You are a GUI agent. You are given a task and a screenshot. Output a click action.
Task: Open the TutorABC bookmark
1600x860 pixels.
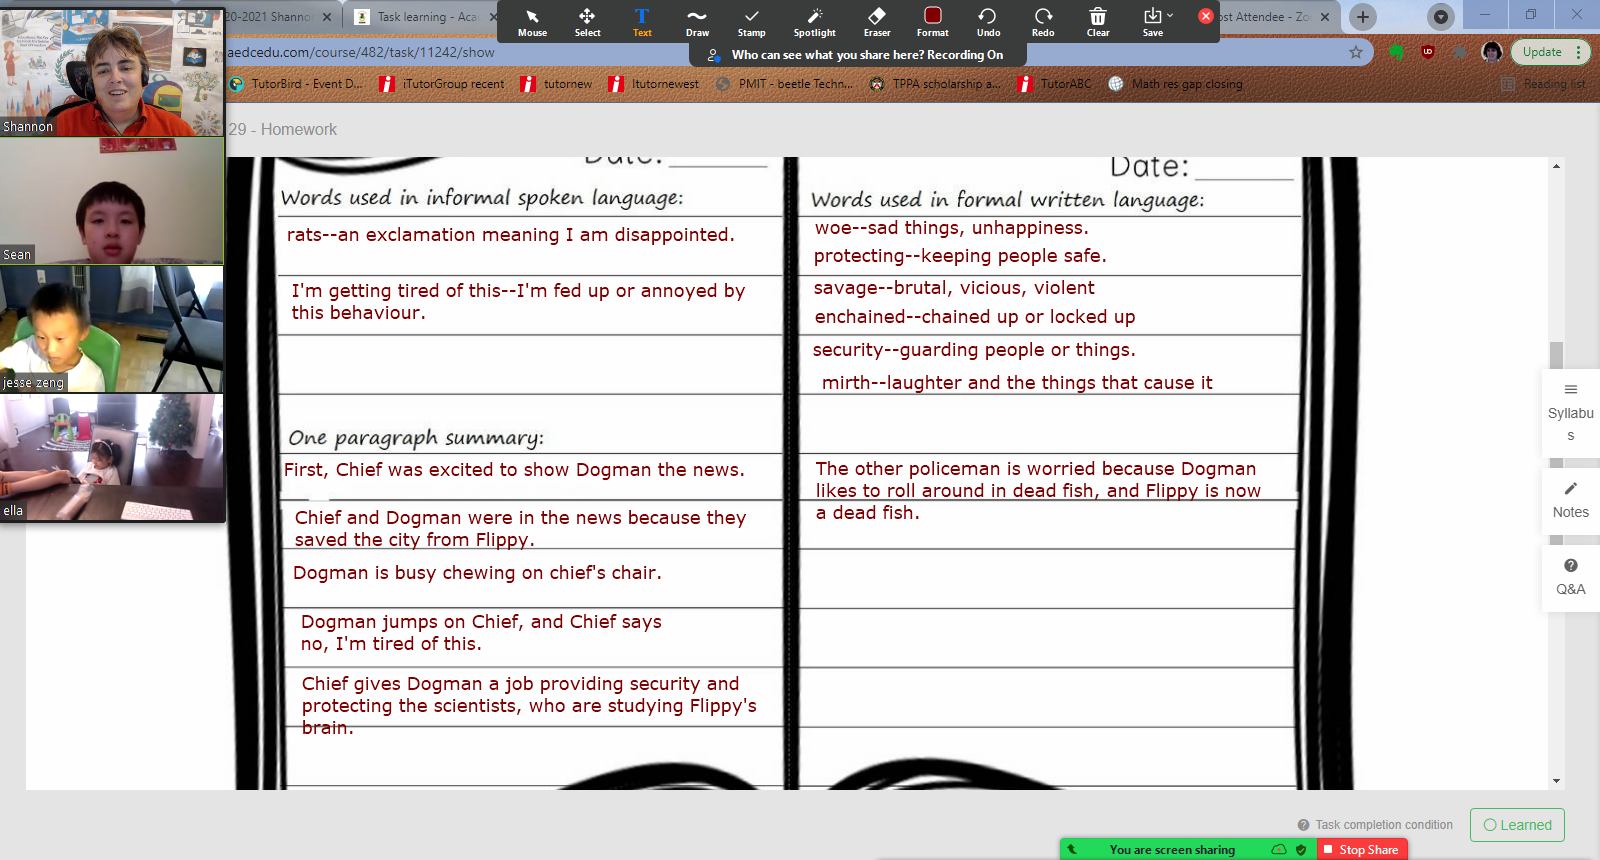coord(1055,84)
